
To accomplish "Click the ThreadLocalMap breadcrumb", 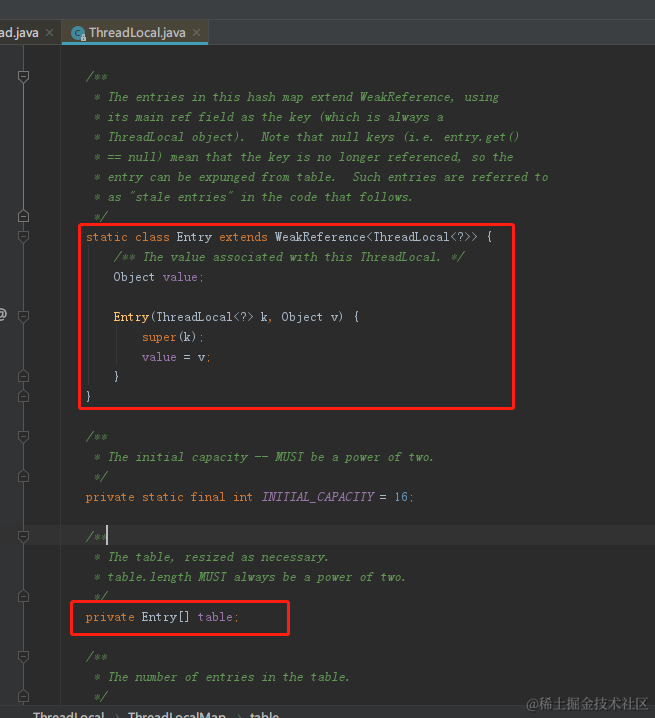I will [177, 714].
